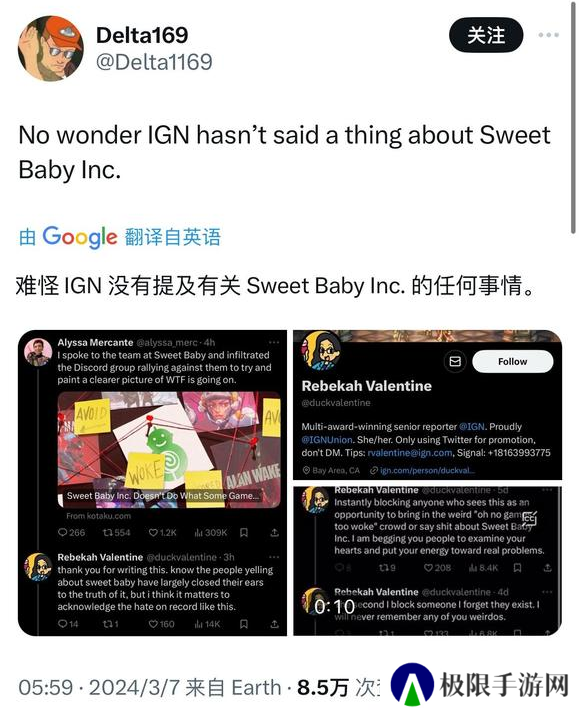Click the vertical scrollbar at right edge
This screenshot has height=710, width=580.
pyautogui.click(x=574, y=118)
